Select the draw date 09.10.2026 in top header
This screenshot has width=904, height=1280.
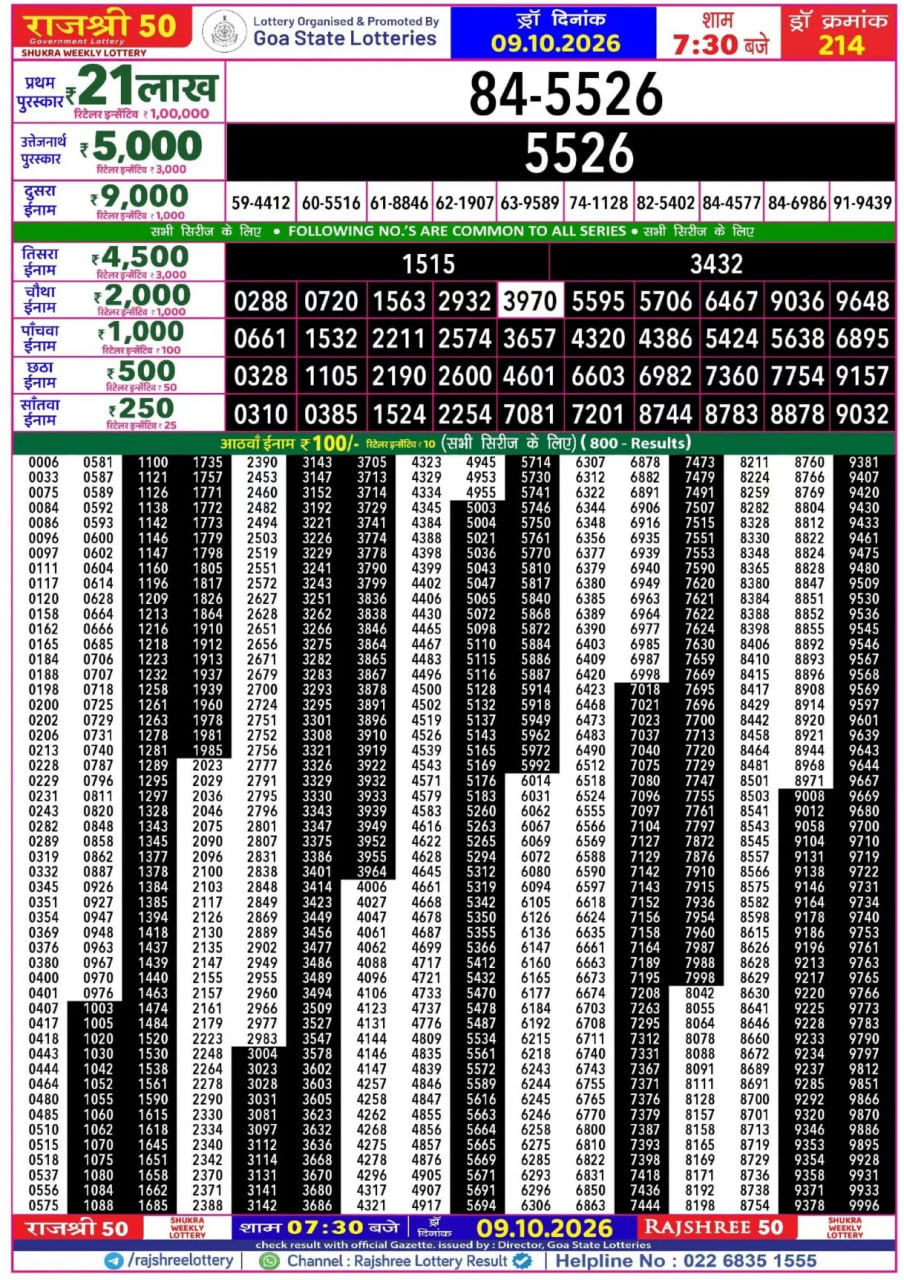pyautogui.click(x=555, y=44)
